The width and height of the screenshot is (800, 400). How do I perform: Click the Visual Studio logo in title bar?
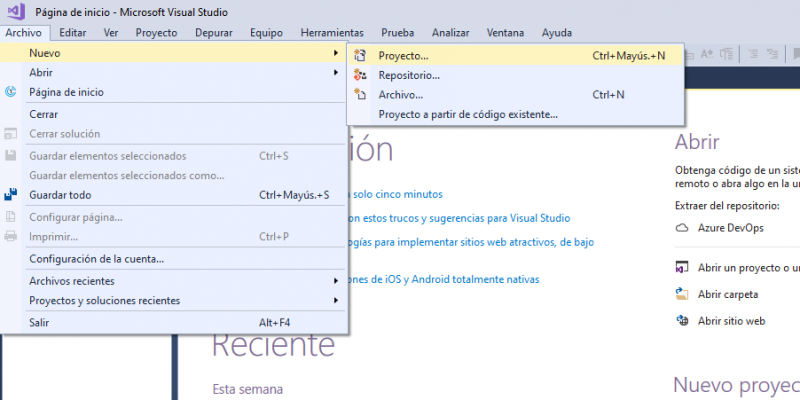pos(15,11)
